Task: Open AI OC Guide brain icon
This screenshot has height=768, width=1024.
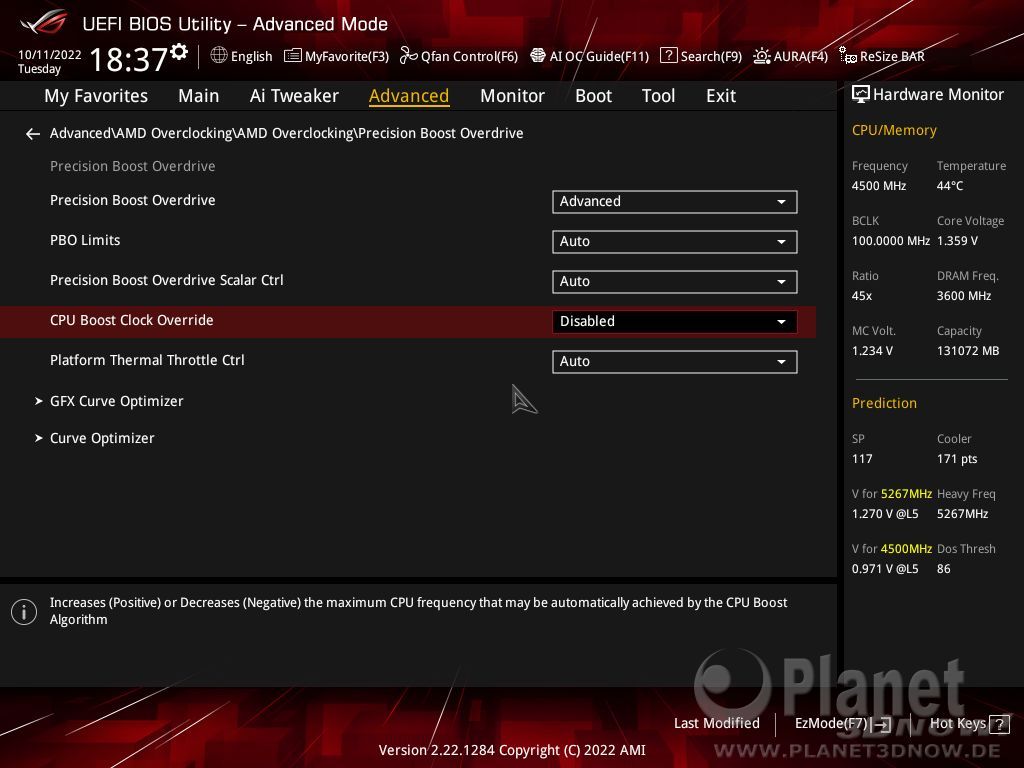Action: click(537, 56)
